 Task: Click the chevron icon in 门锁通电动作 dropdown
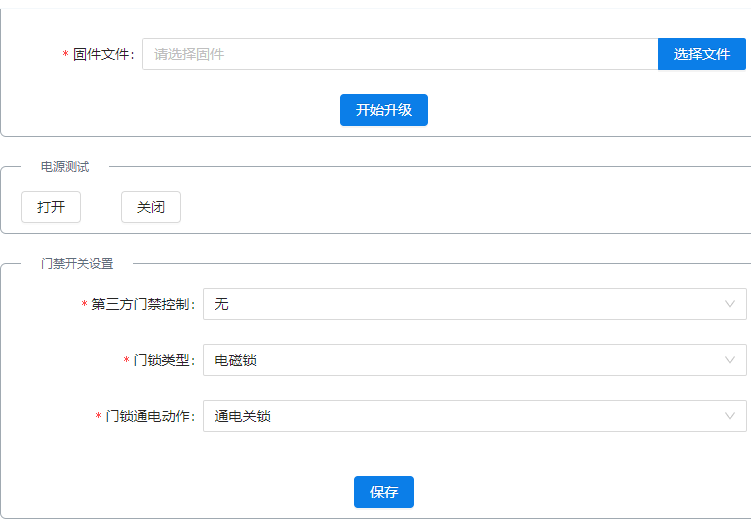click(730, 416)
